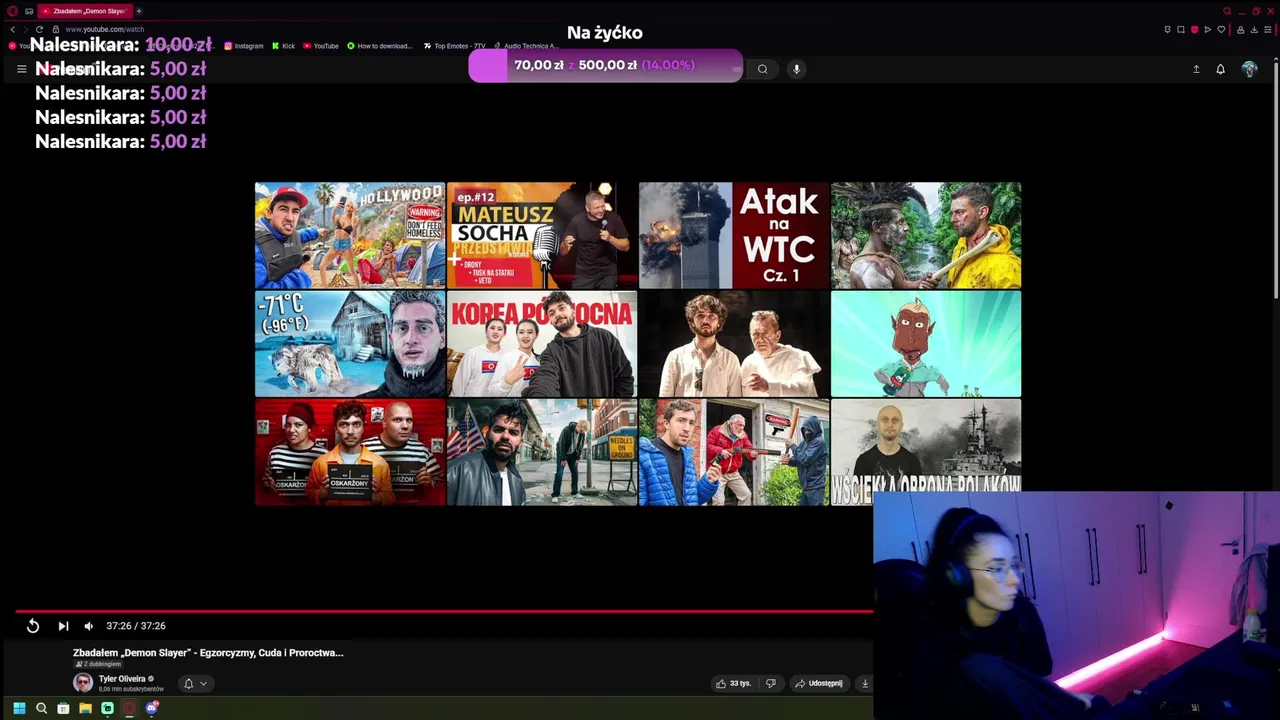Open the two men in white shirts video
This screenshot has height=720, width=1280.
pos(734,344)
